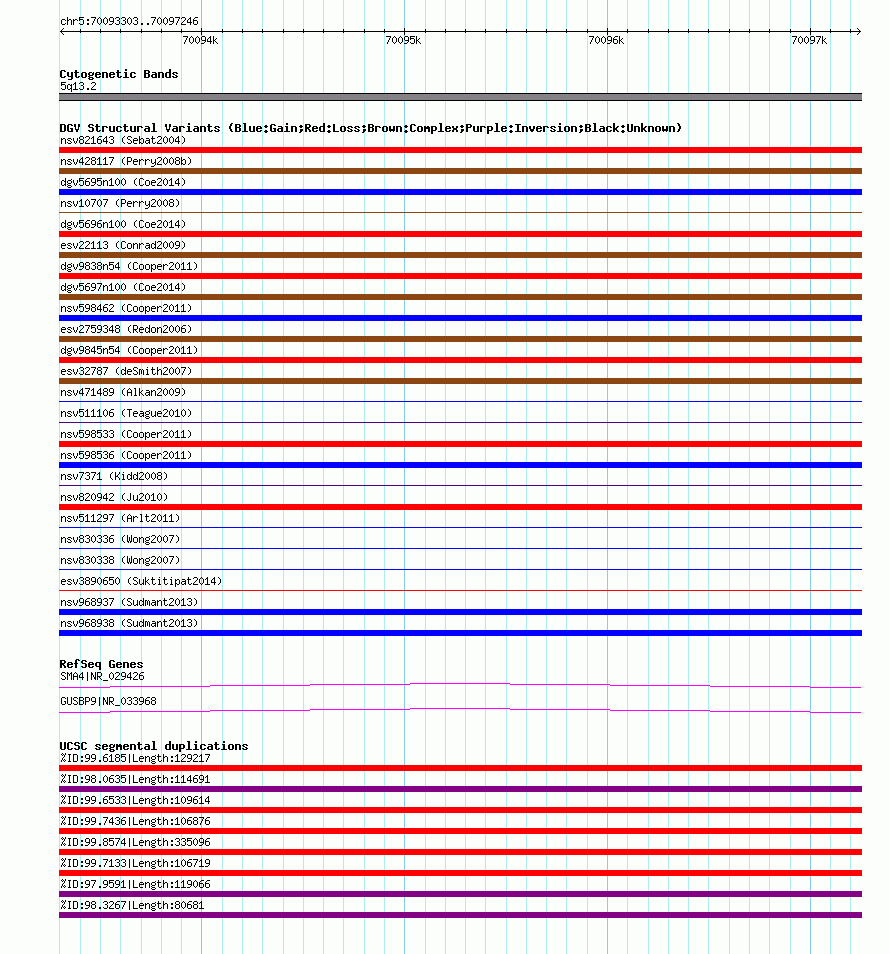Open dgv9838n54 (Cooper2011) variant label
Screen dimensions: 890x954
(x=129, y=266)
